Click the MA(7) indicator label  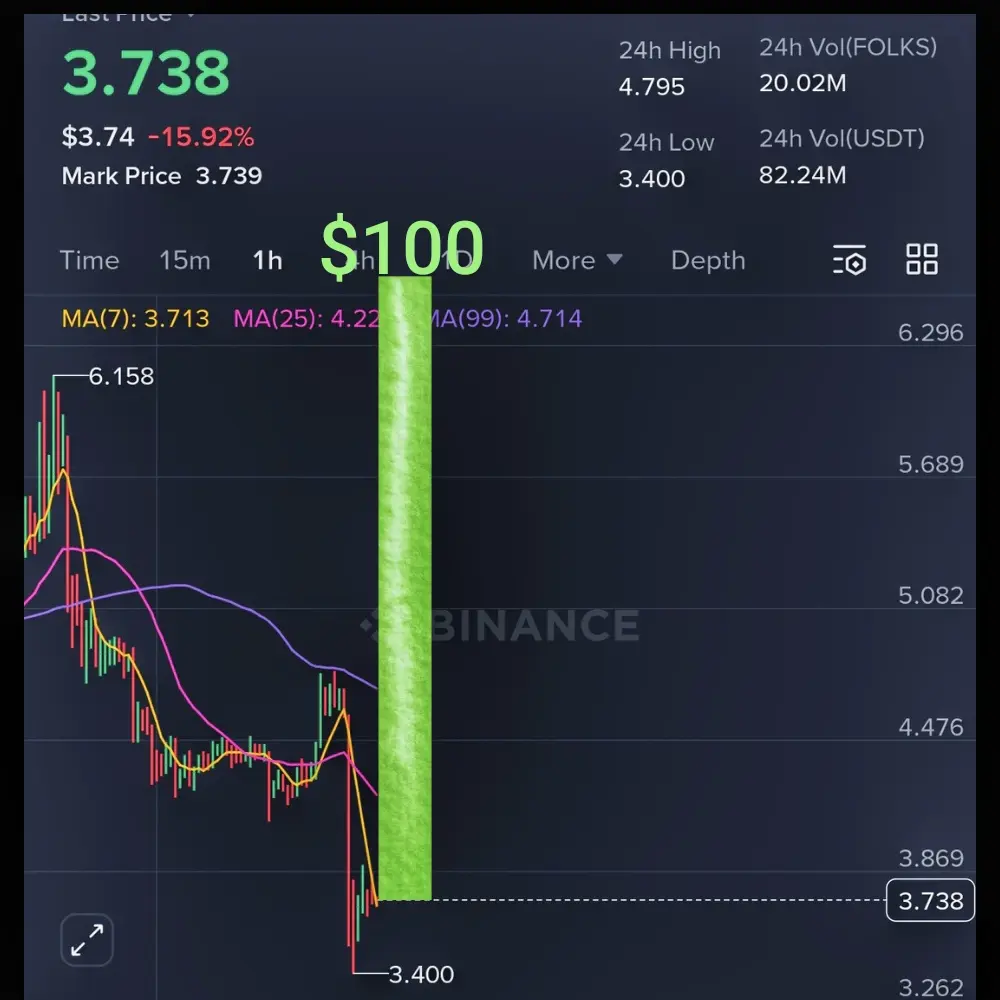tap(135, 318)
